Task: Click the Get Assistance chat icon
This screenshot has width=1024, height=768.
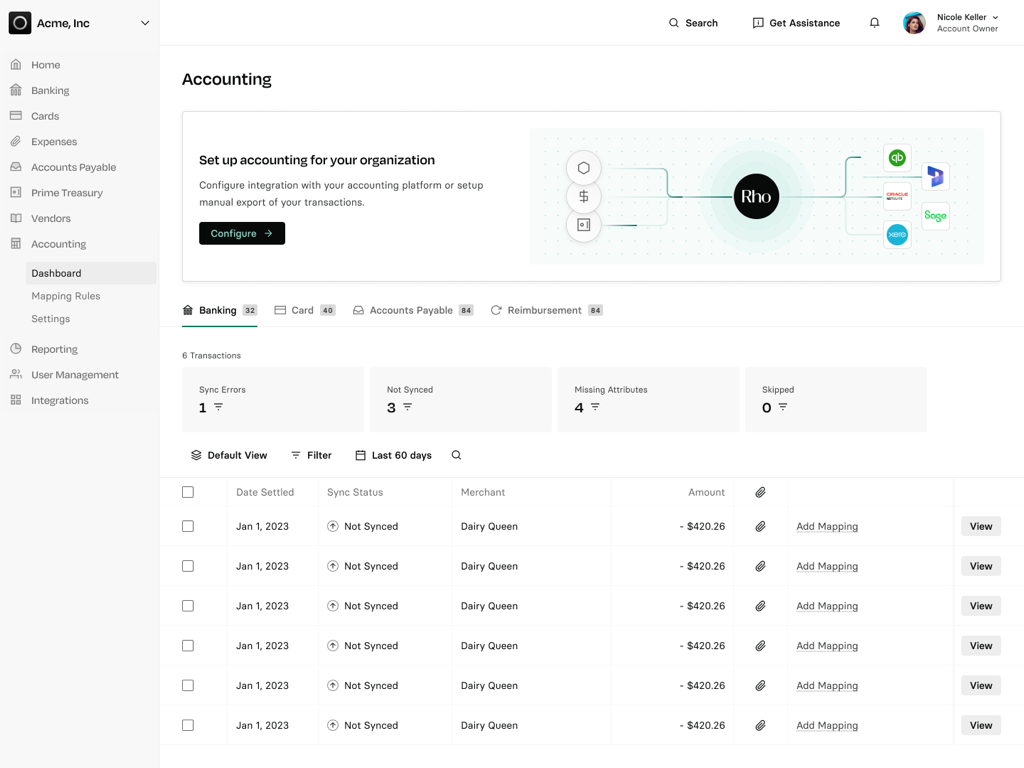Action: click(758, 23)
